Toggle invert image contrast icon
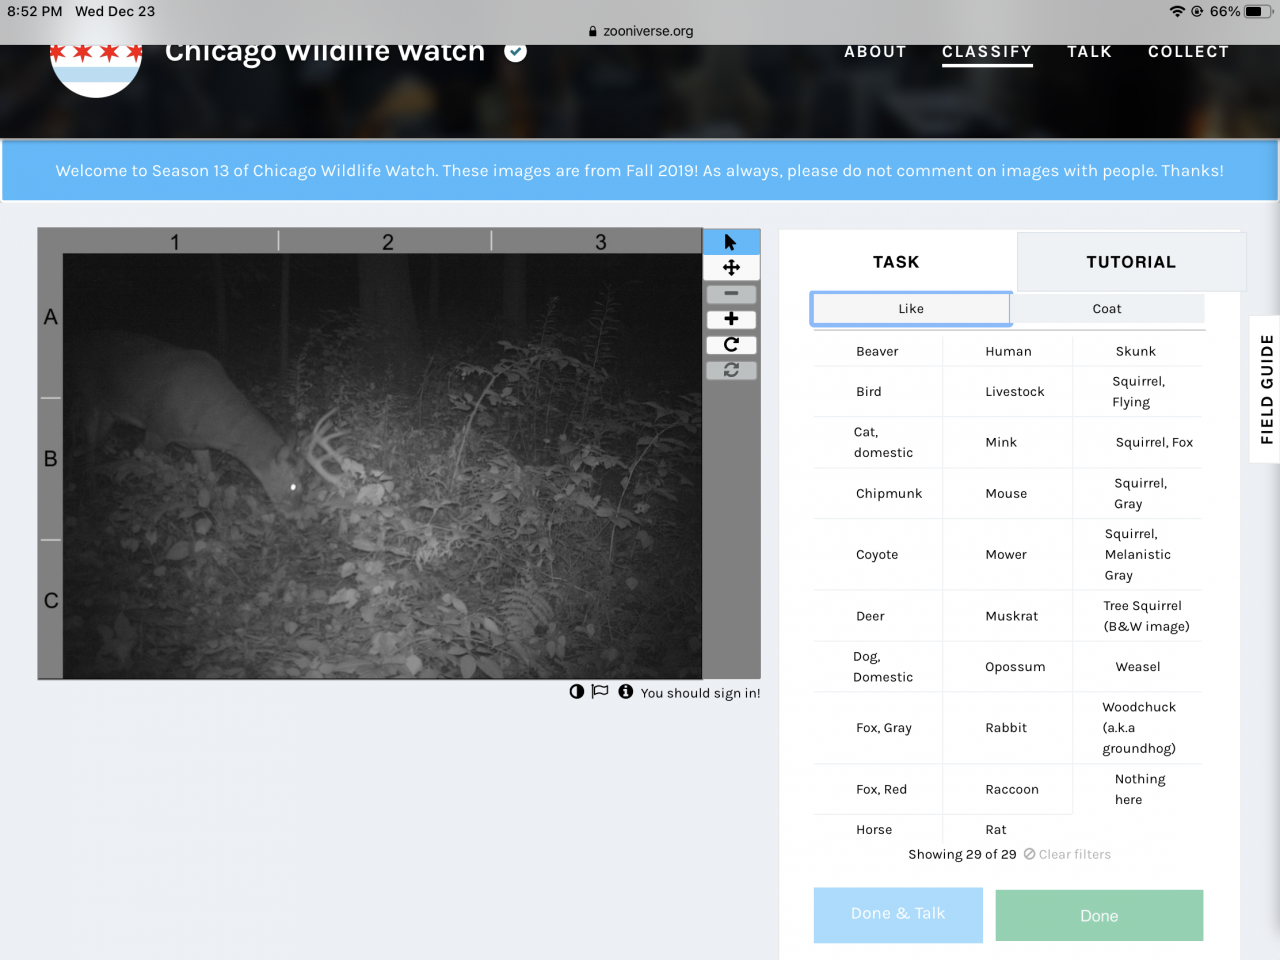This screenshot has width=1280, height=960. 577,691
